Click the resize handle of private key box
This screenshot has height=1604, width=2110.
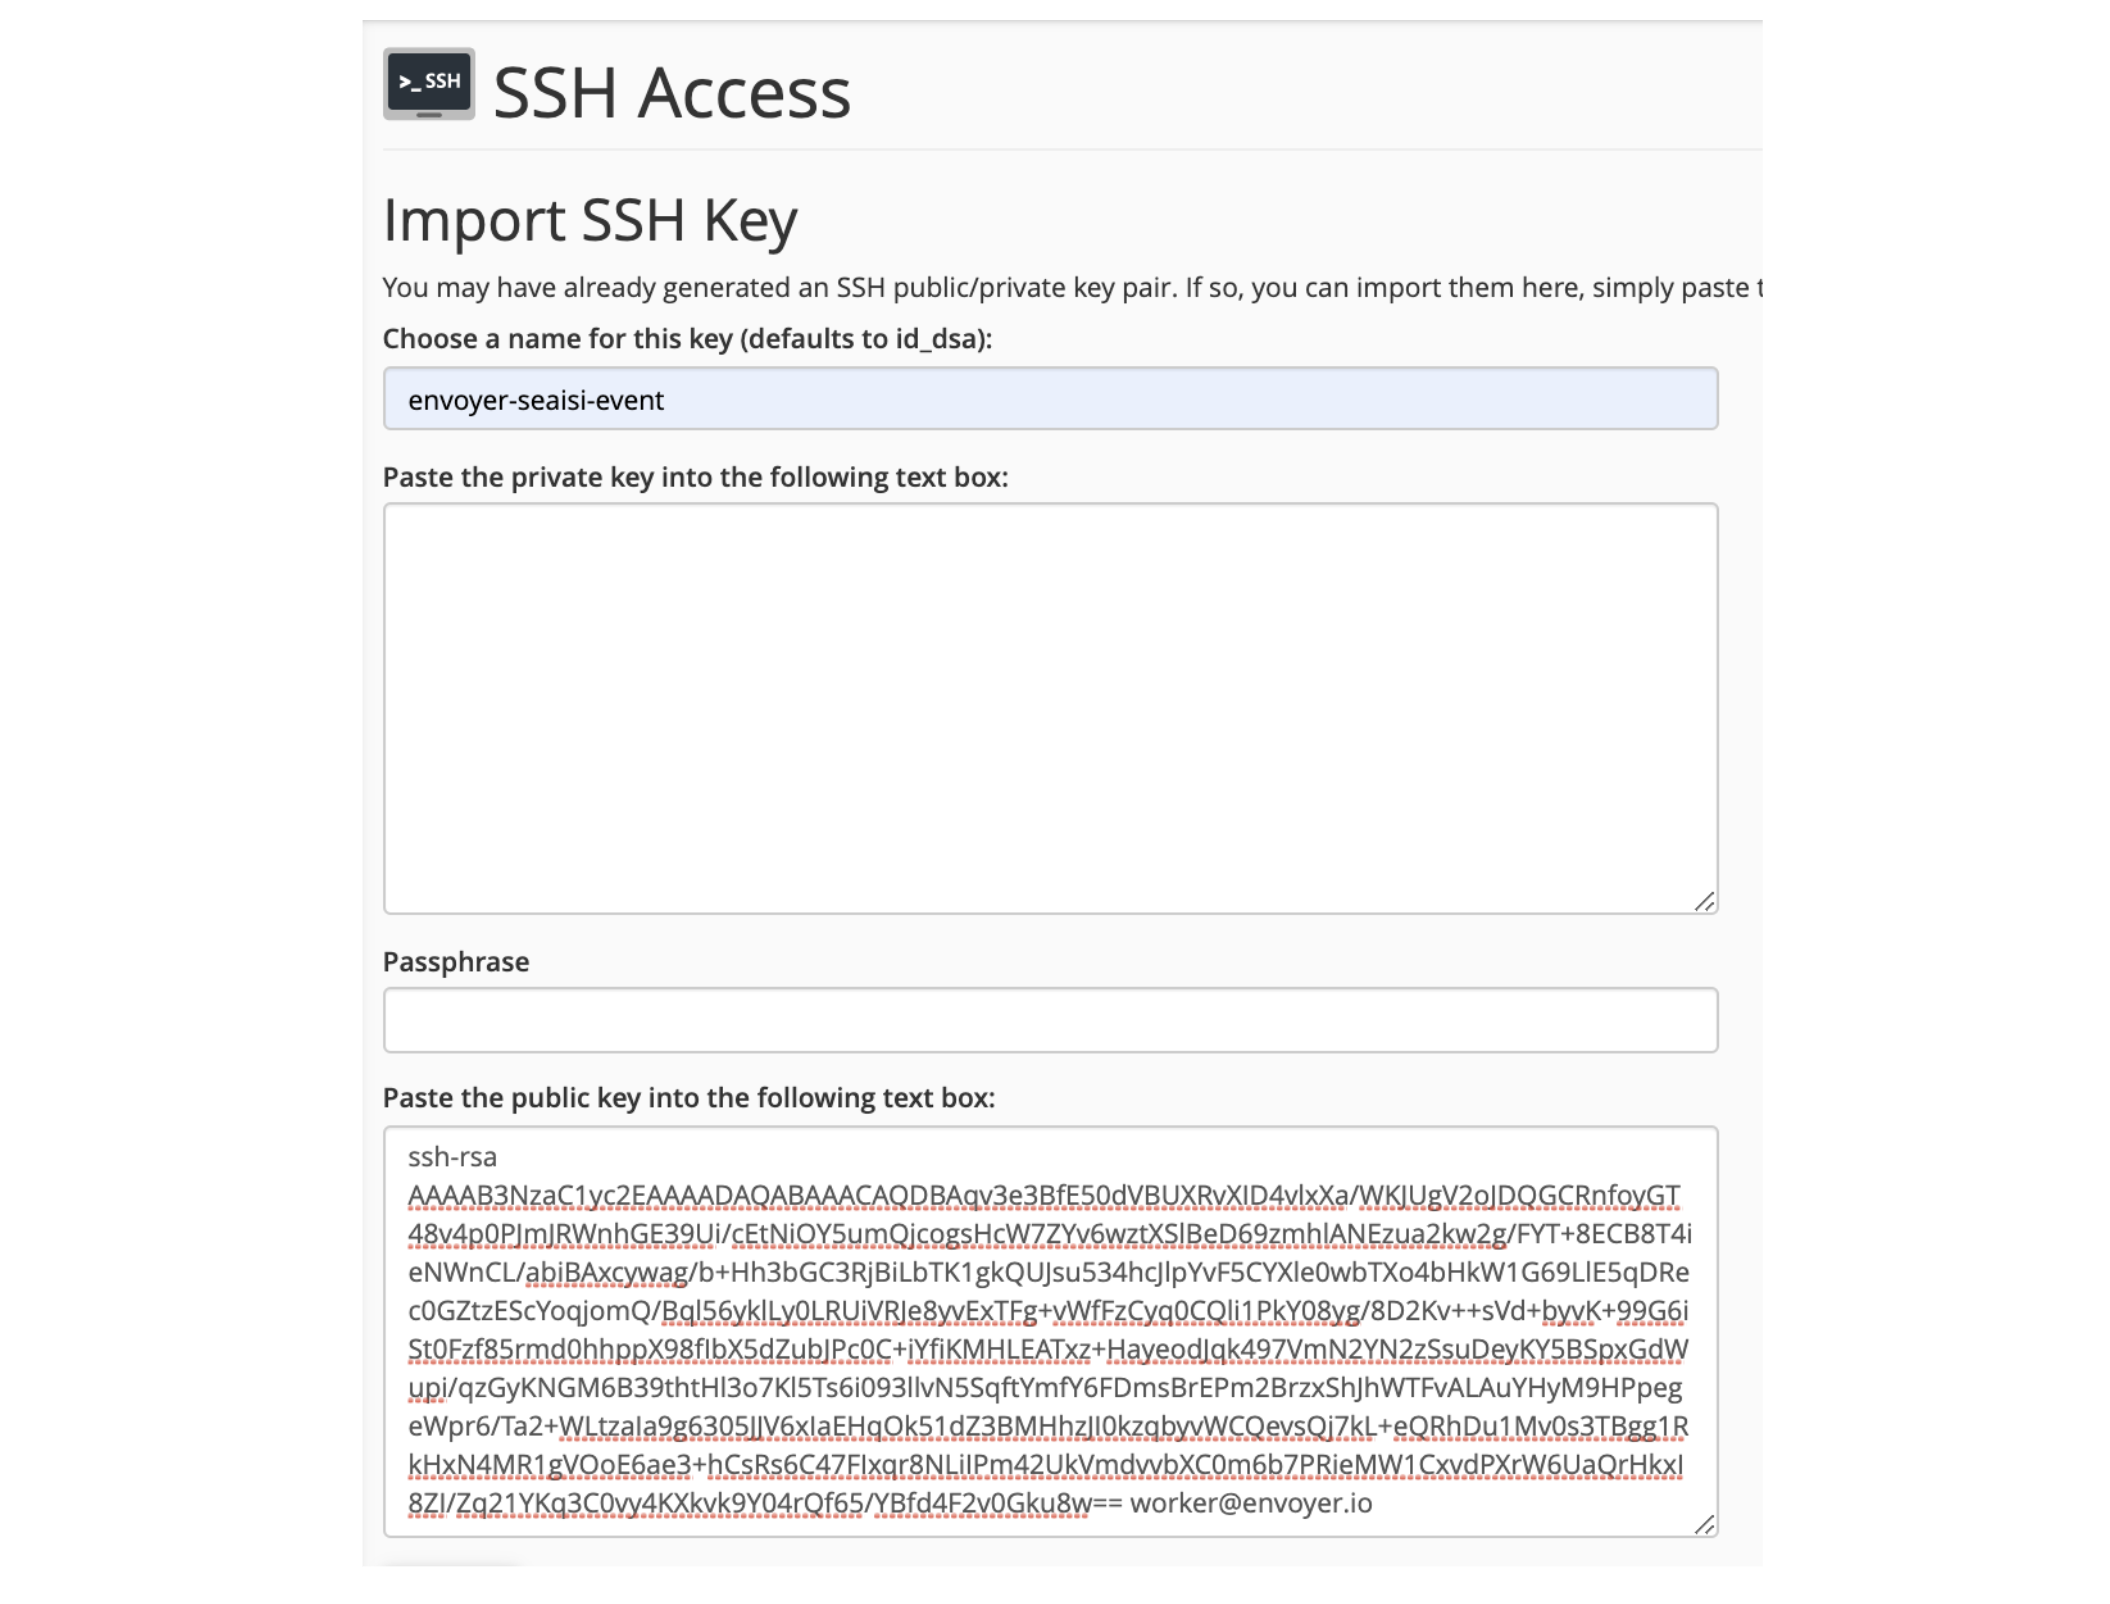pyautogui.click(x=1704, y=902)
